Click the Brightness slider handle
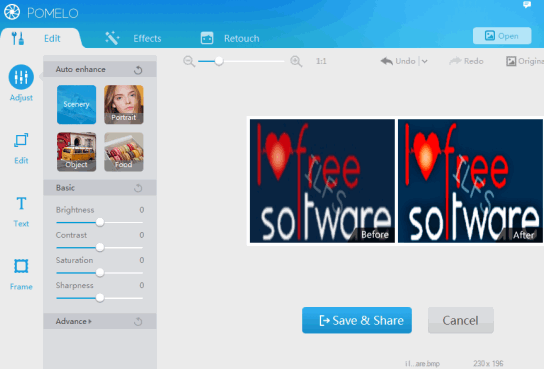544x369 pixels. 100,222
